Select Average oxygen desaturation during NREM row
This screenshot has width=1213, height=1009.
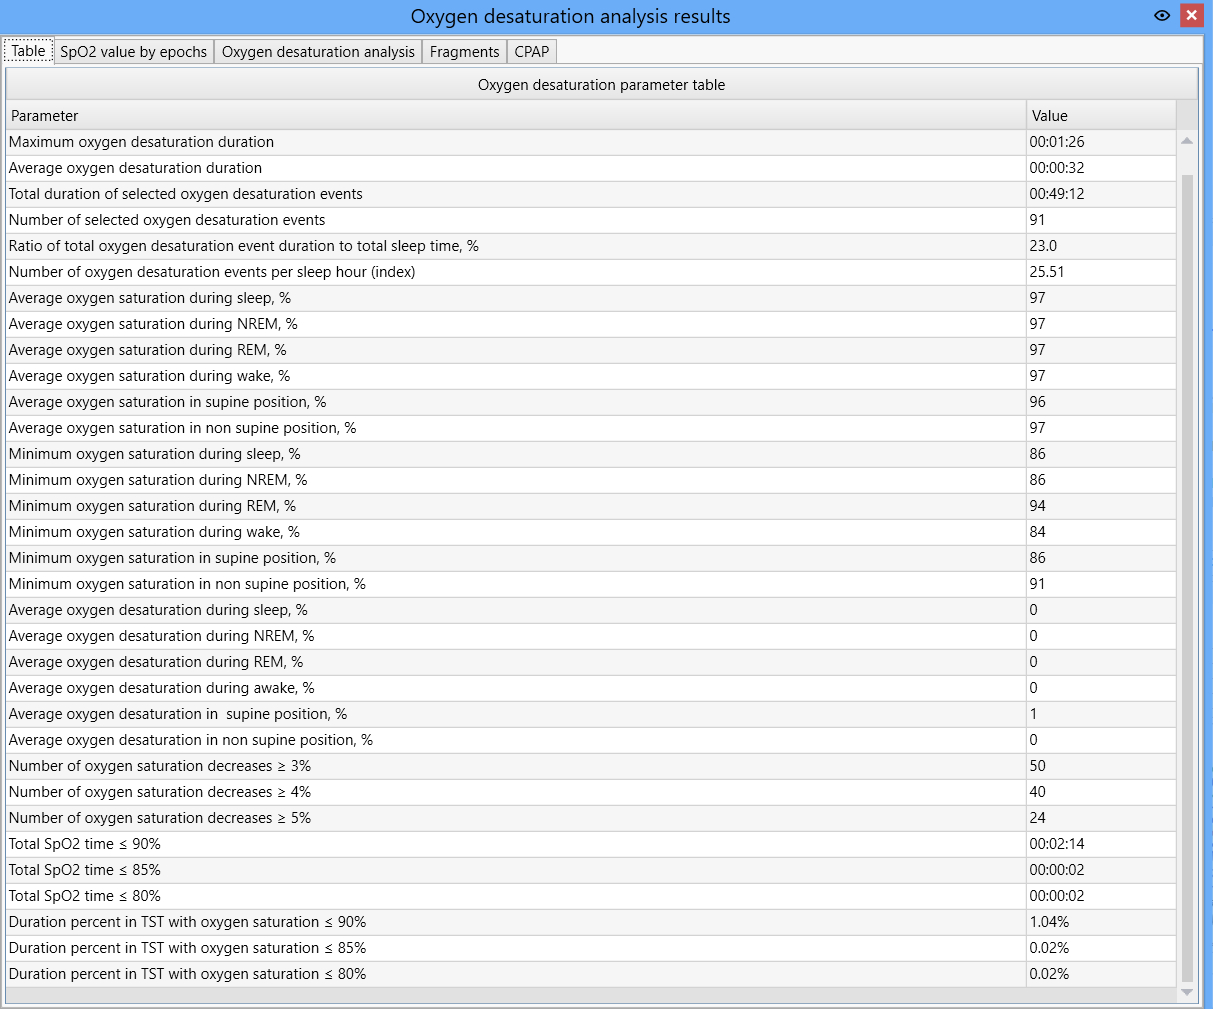(x=591, y=636)
